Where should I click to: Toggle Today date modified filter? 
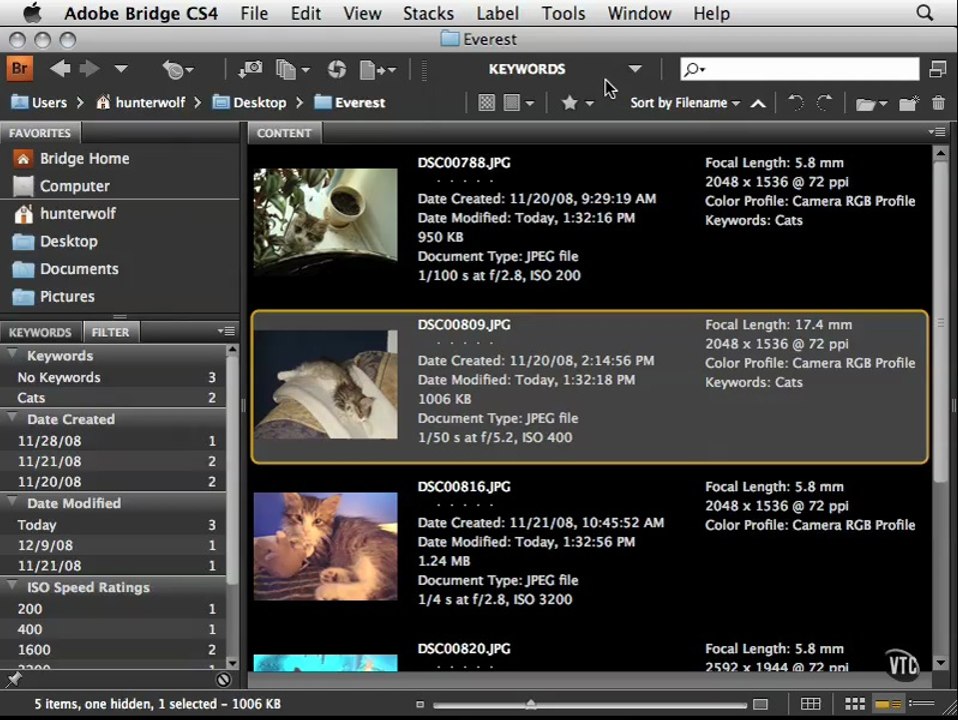(x=114, y=525)
